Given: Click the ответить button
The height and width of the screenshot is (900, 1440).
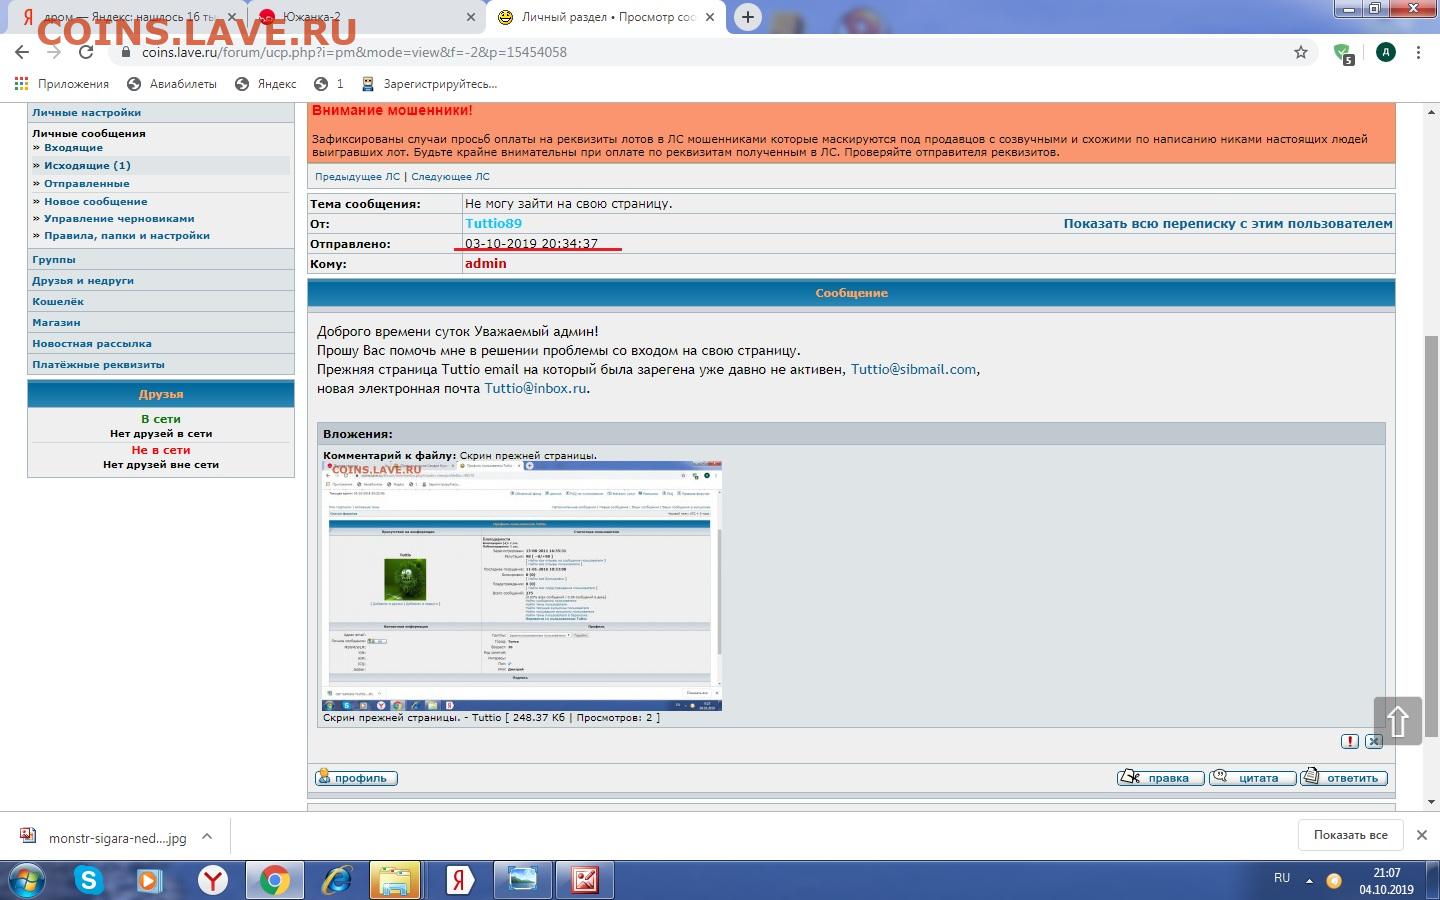Looking at the screenshot, I should tap(1344, 778).
